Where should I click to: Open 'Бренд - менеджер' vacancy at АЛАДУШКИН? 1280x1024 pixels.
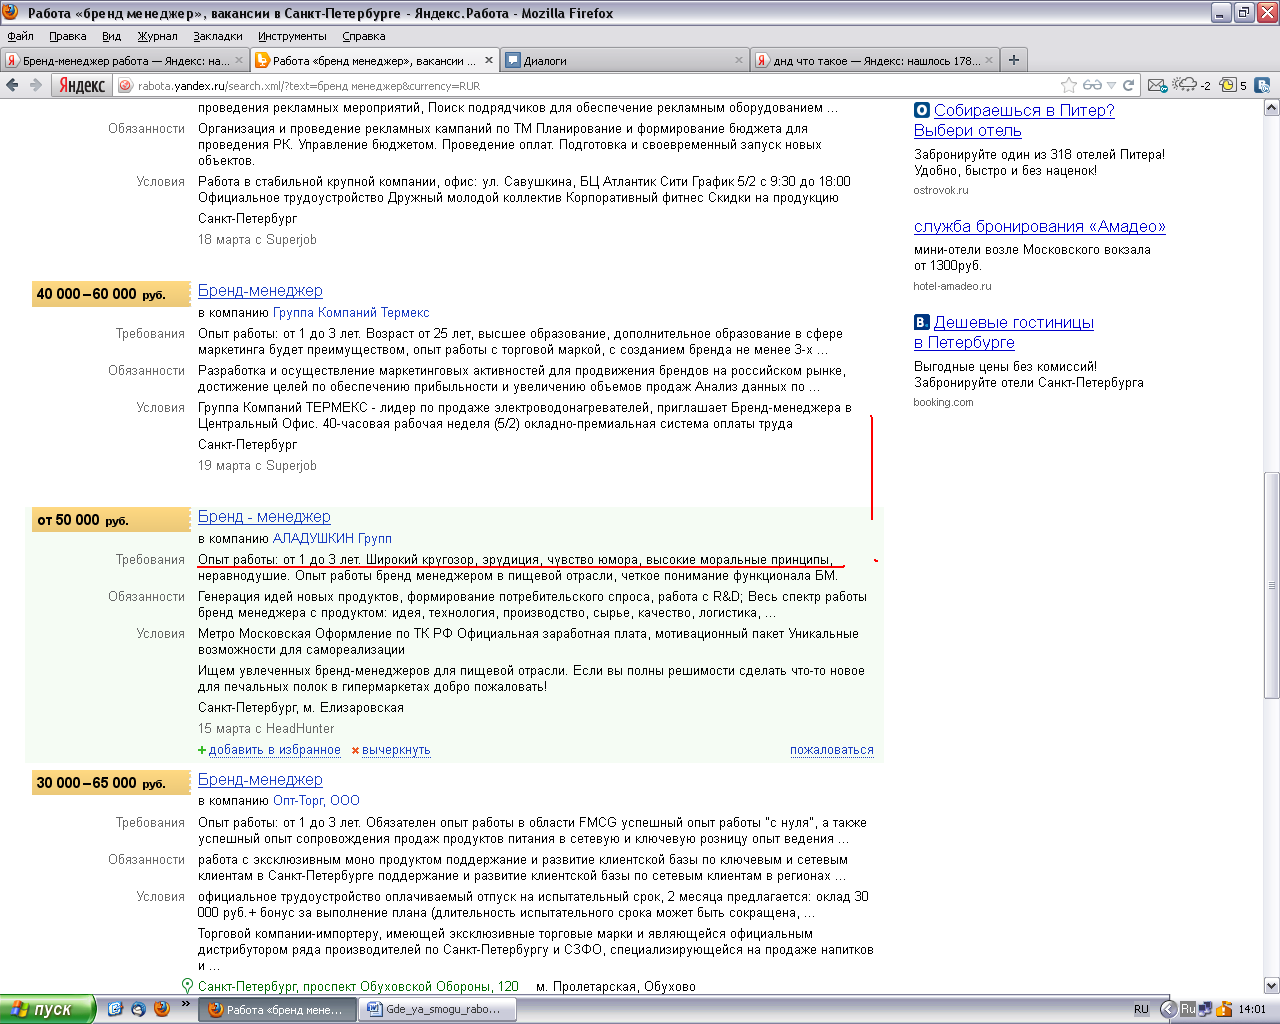[x=264, y=516]
